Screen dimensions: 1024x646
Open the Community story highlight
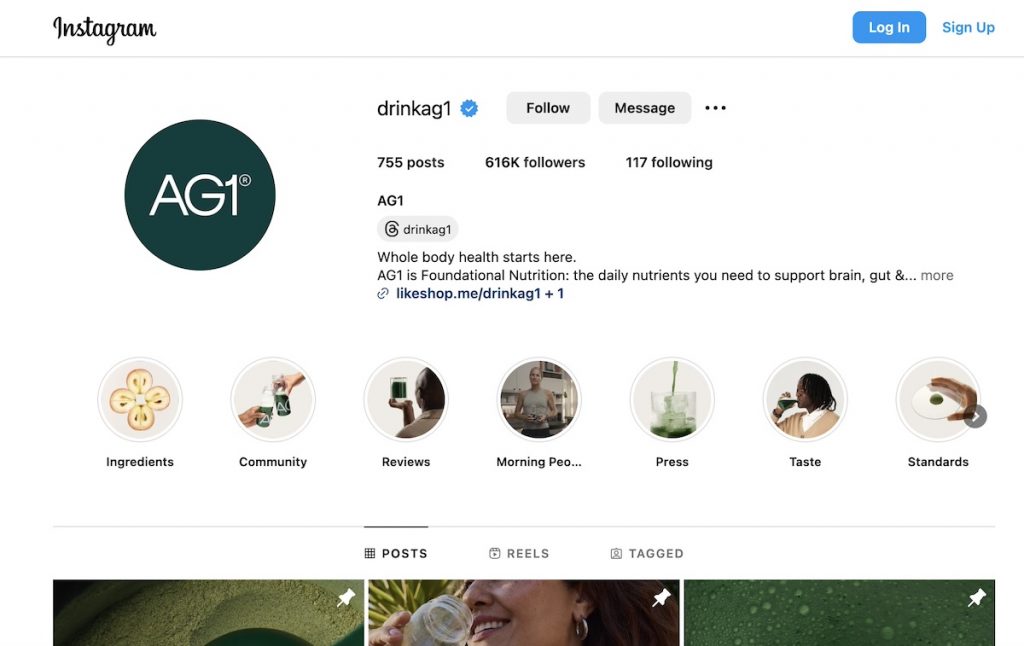click(x=273, y=399)
